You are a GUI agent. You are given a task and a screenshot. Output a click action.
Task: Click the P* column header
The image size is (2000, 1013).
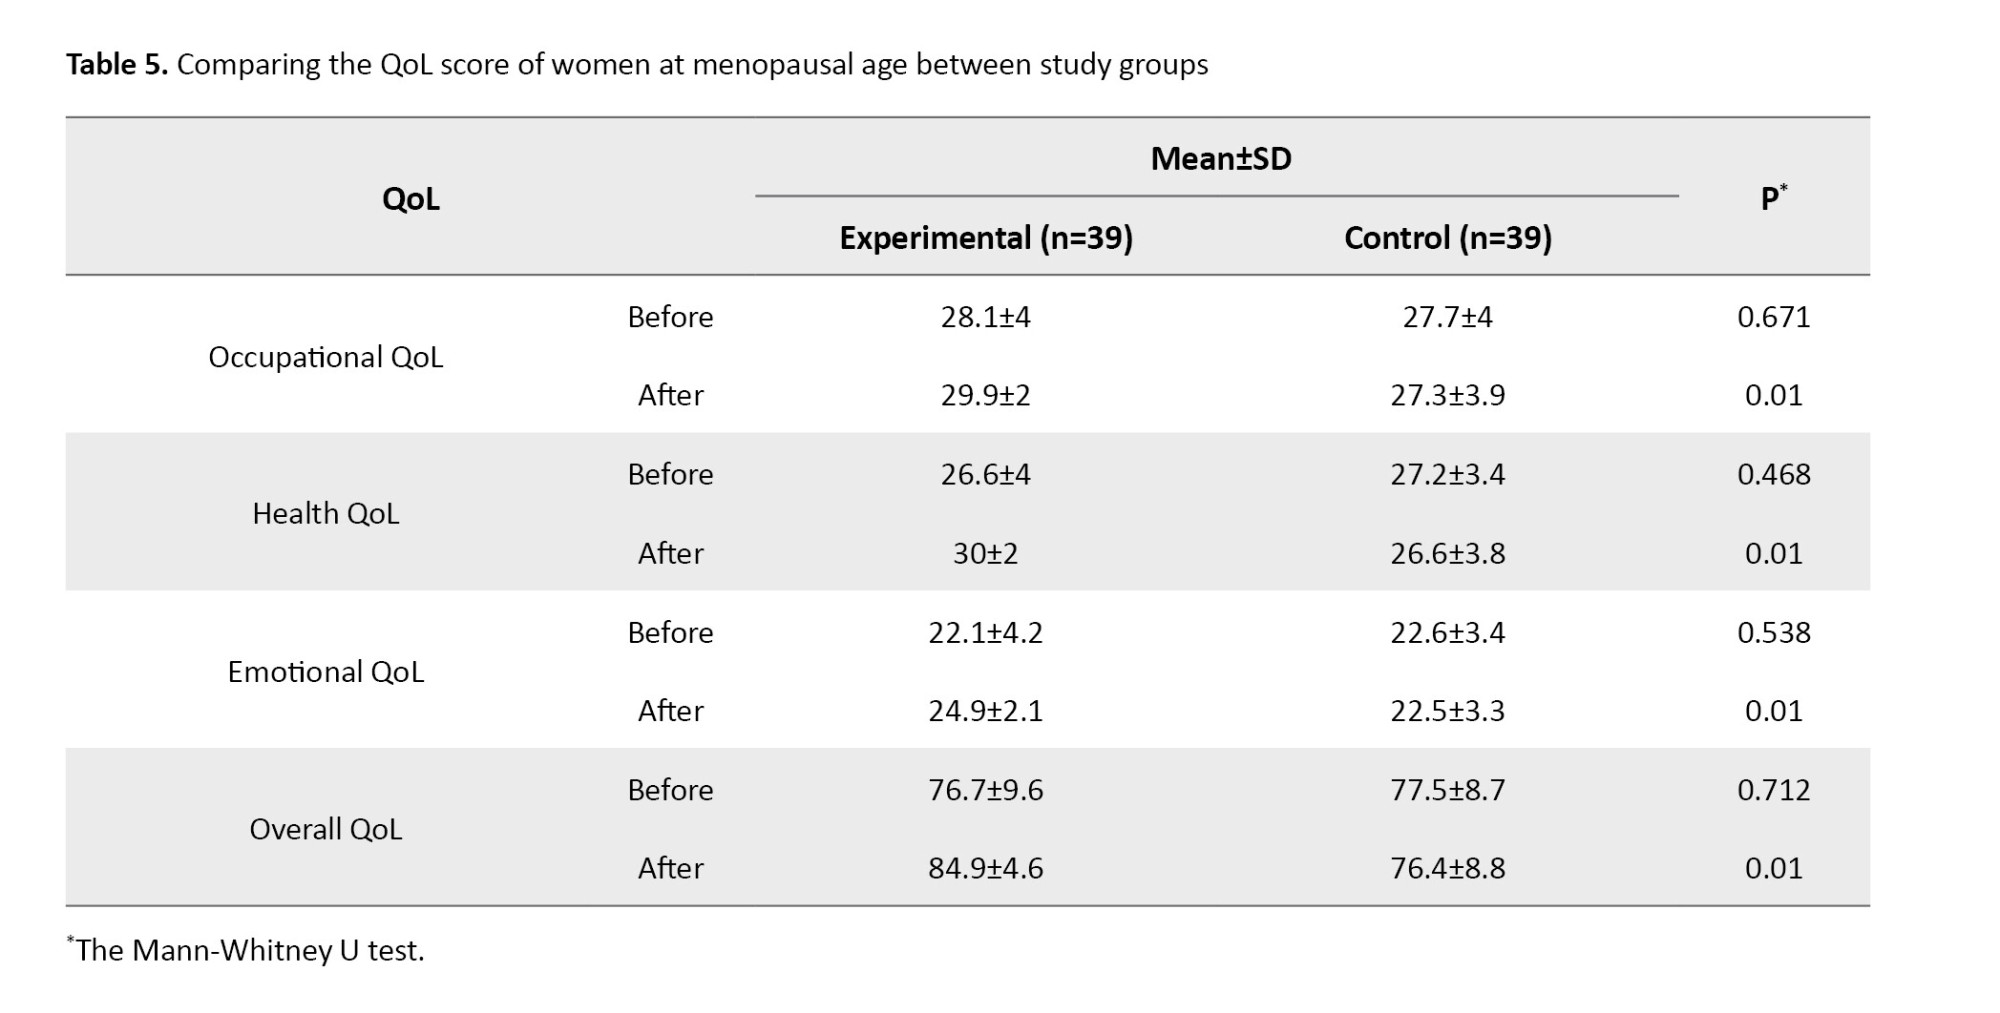[1773, 197]
